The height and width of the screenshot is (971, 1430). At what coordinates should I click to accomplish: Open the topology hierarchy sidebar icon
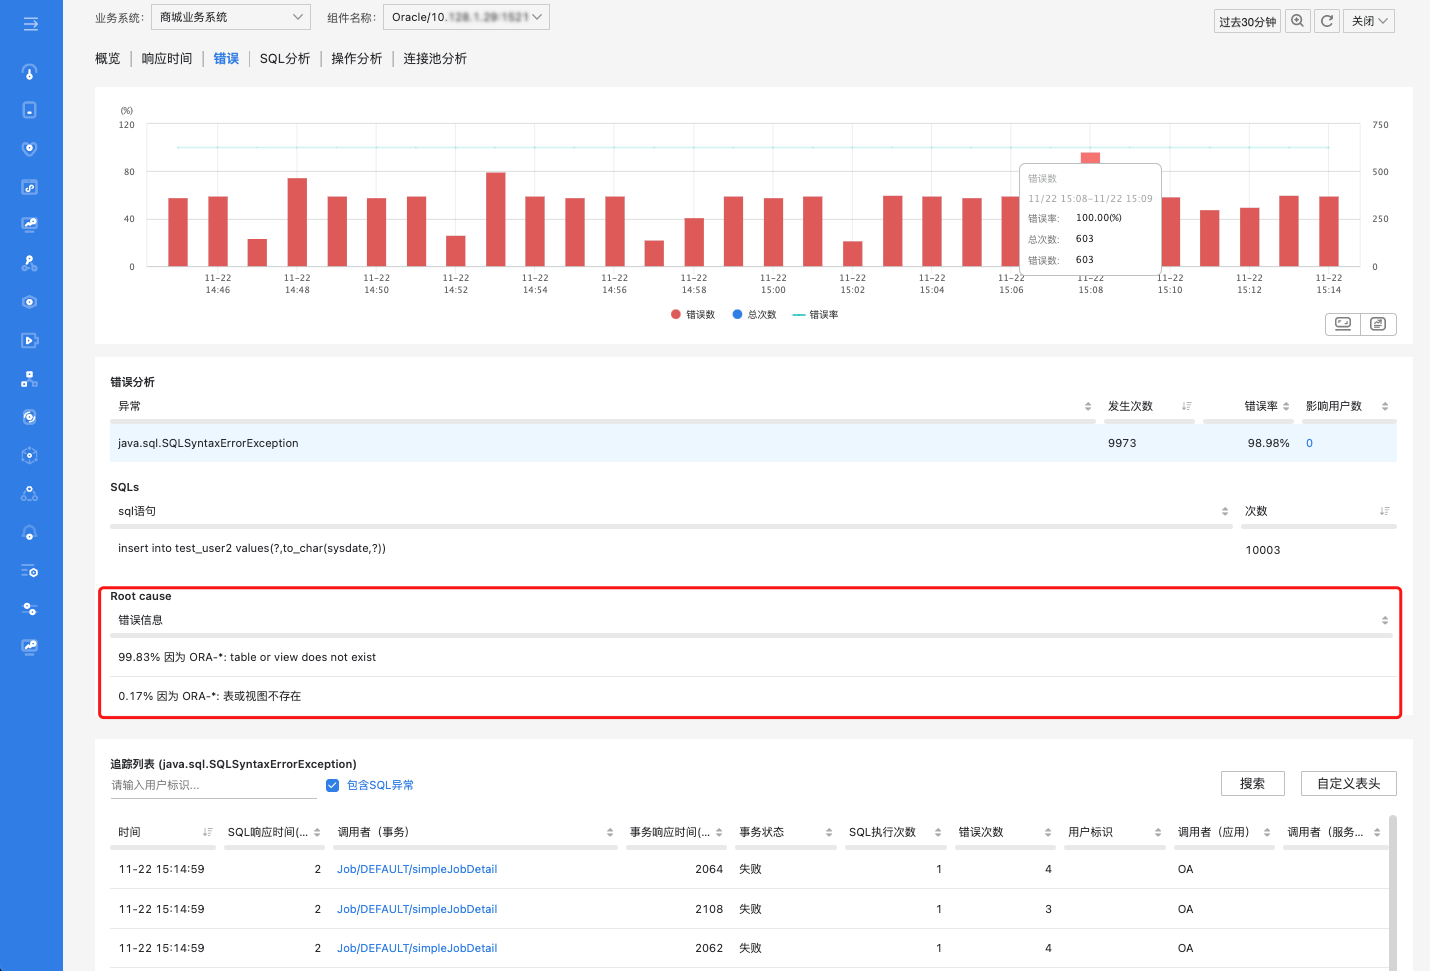click(x=30, y=379)
